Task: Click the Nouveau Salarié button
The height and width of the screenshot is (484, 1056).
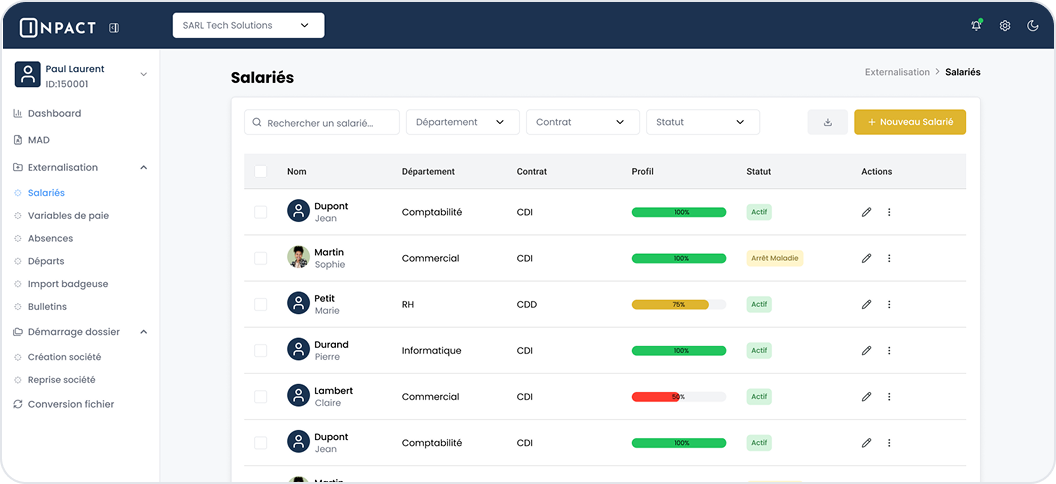Action: pos(910,123)
